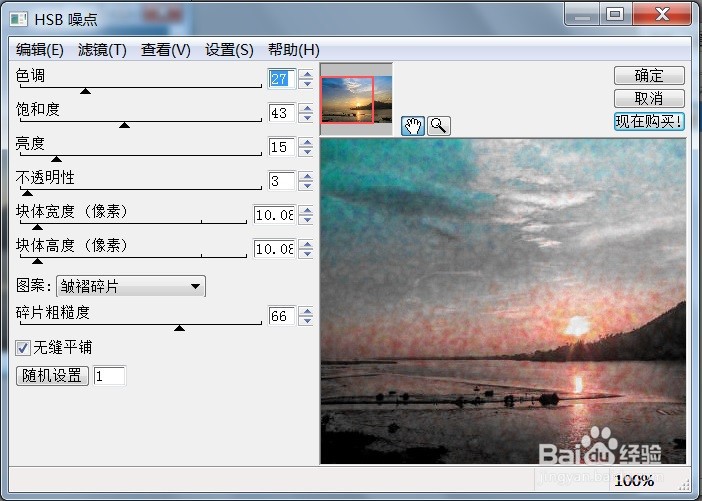This screenshot has height=501, width=702.
Task: Click the 块体高度 value field
Action: click(x=274, y=249)
